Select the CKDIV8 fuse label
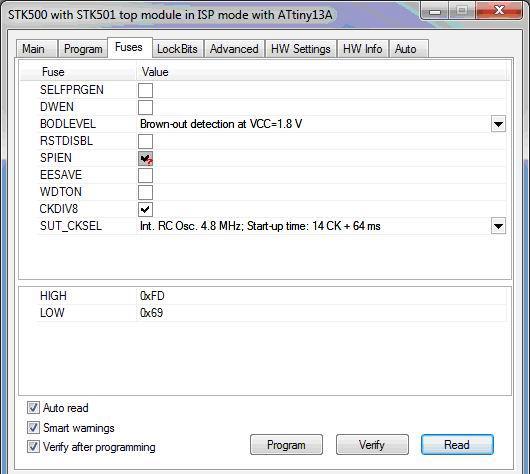 pos(59,209)
